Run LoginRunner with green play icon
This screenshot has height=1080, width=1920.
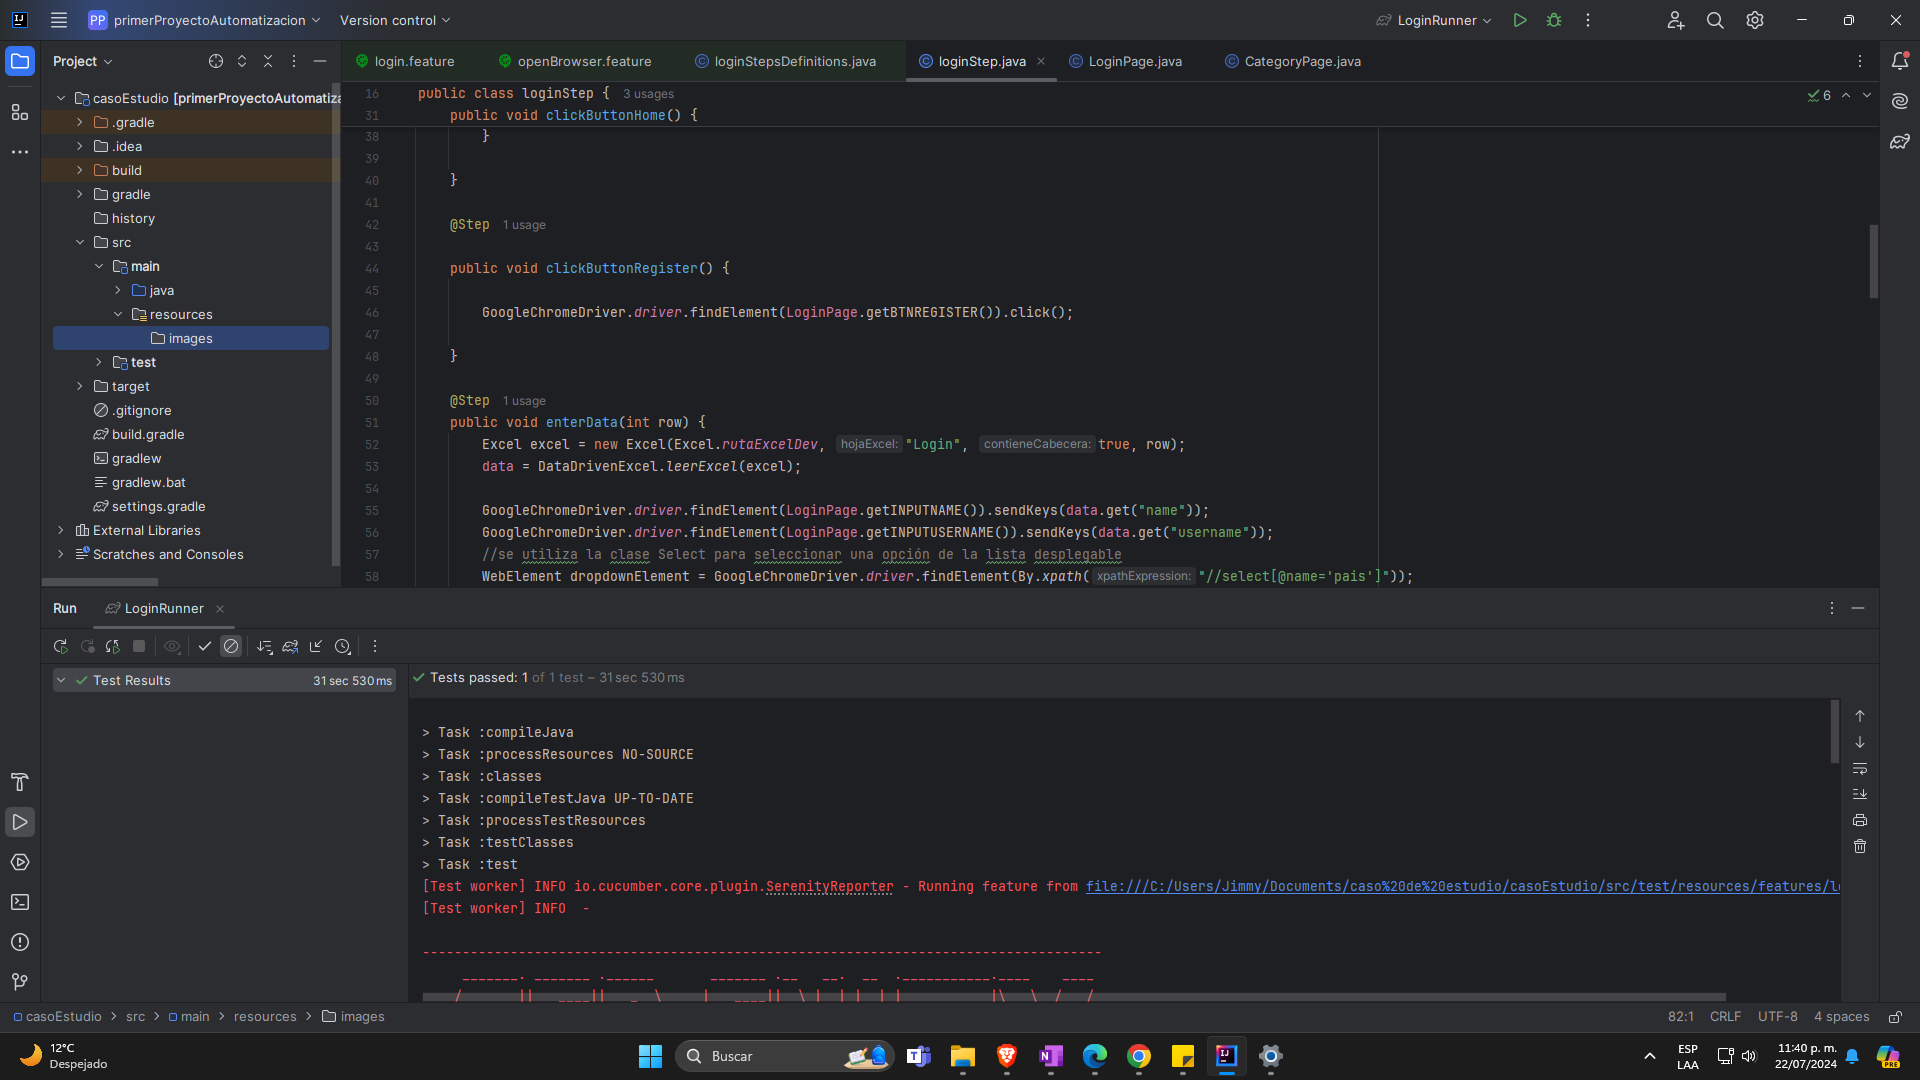(x=1520, y=20)
